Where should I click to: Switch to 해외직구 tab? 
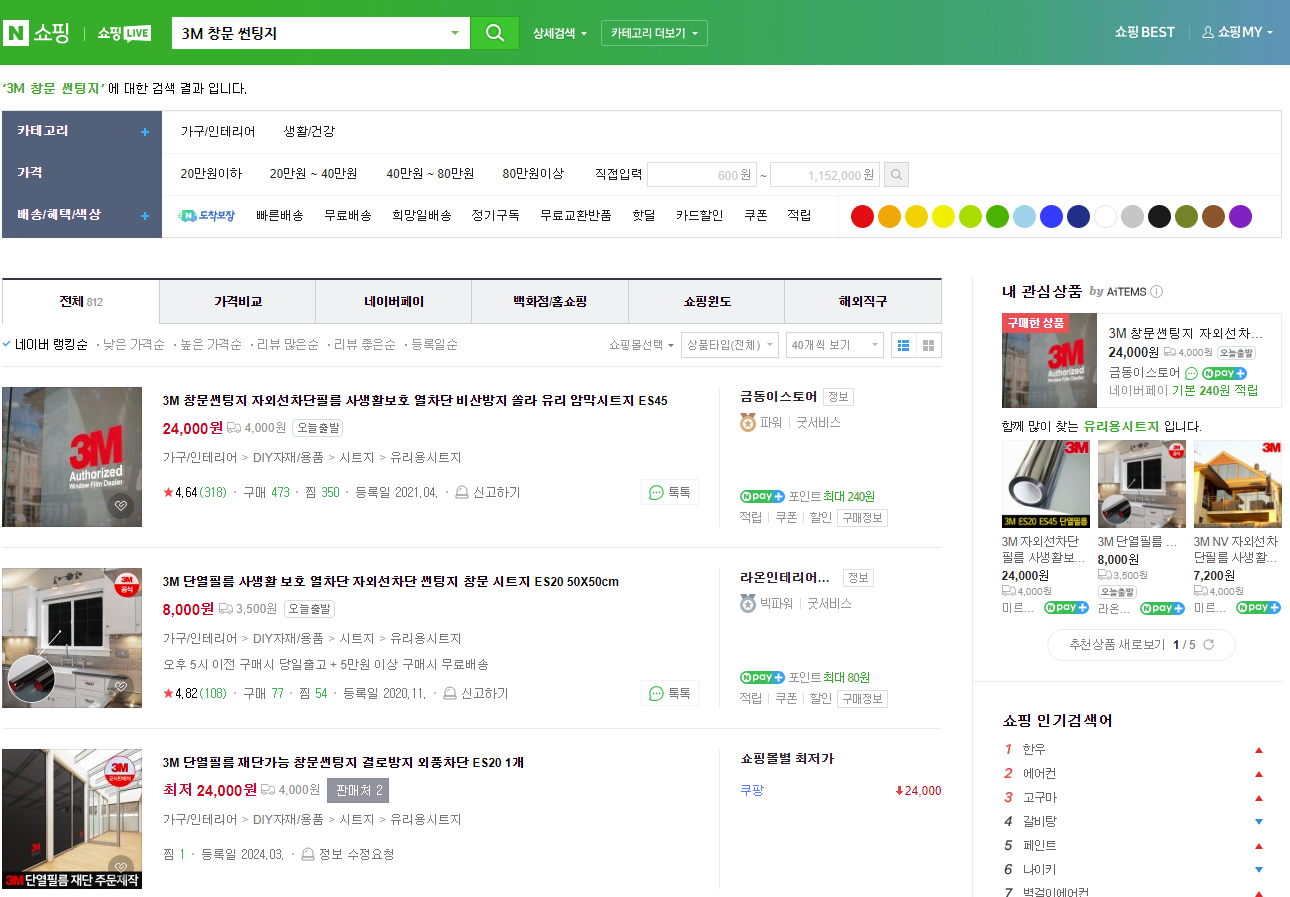(x=863, y=302)
